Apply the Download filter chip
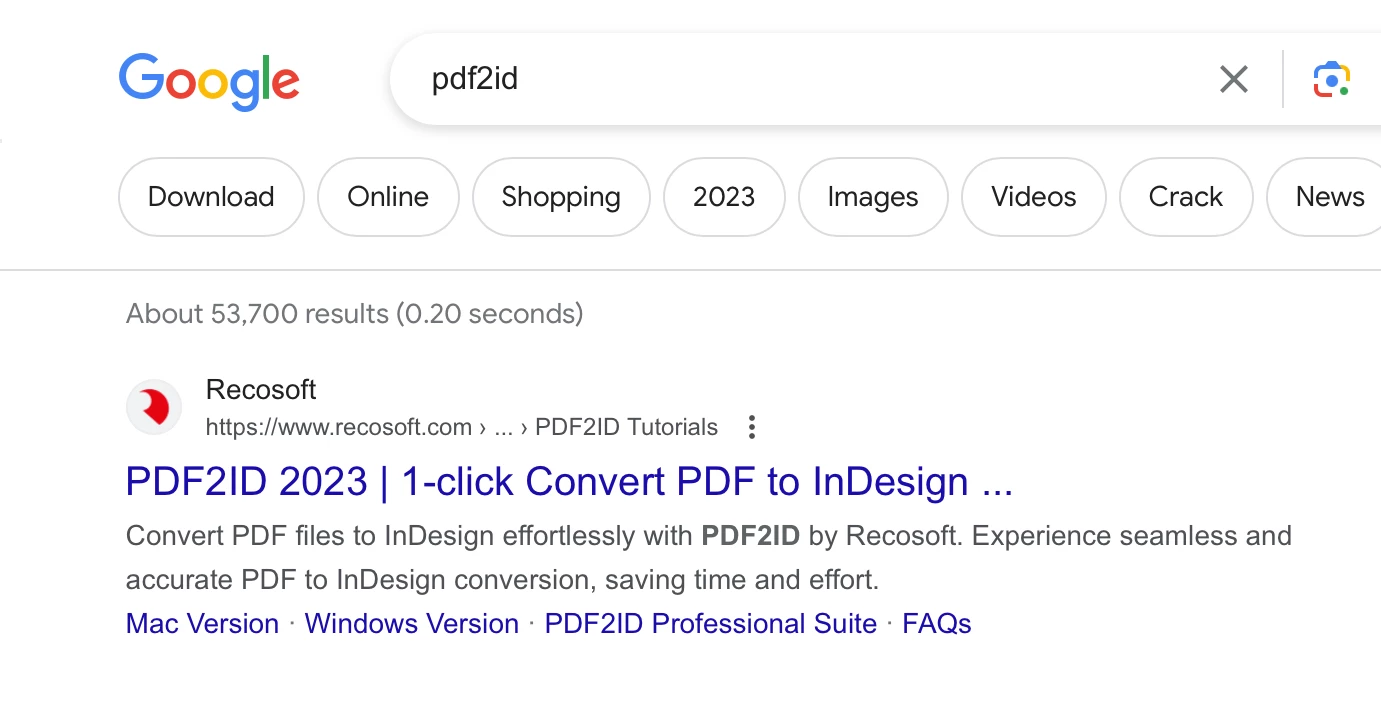 click(211, 197)
